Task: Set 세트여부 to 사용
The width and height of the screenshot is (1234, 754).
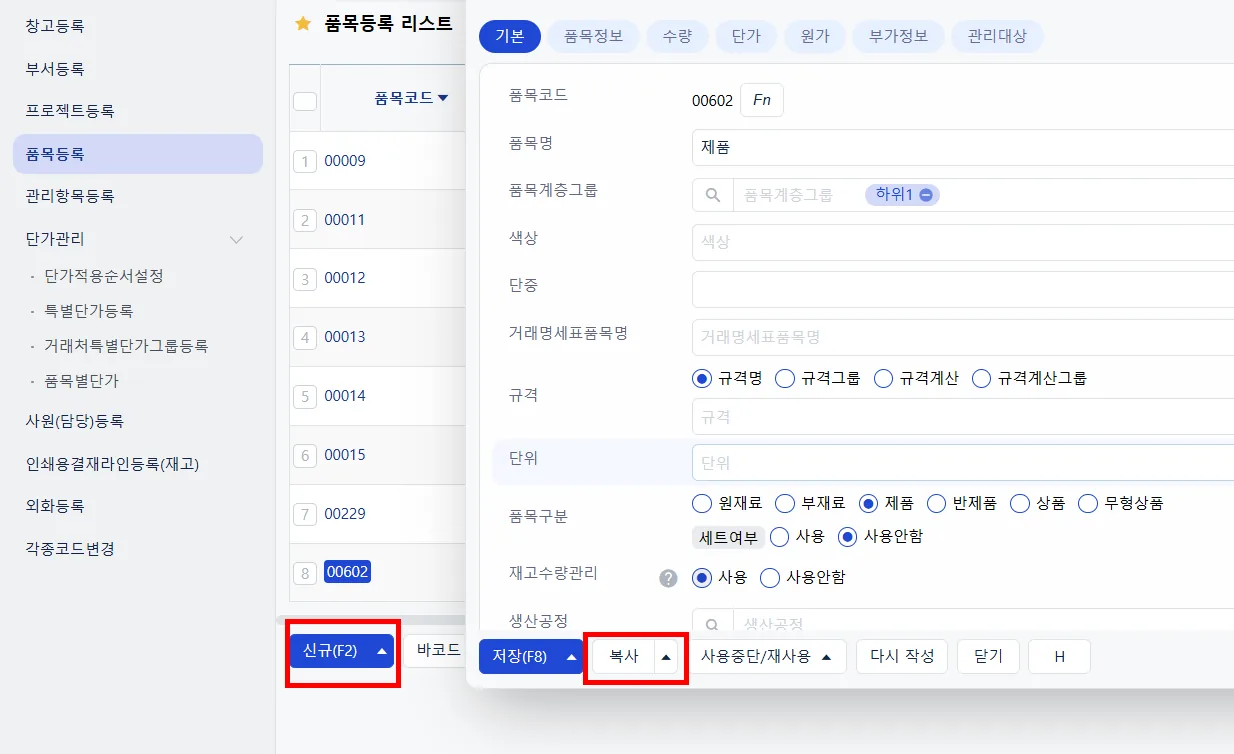Action: click(x=779, y=537)
